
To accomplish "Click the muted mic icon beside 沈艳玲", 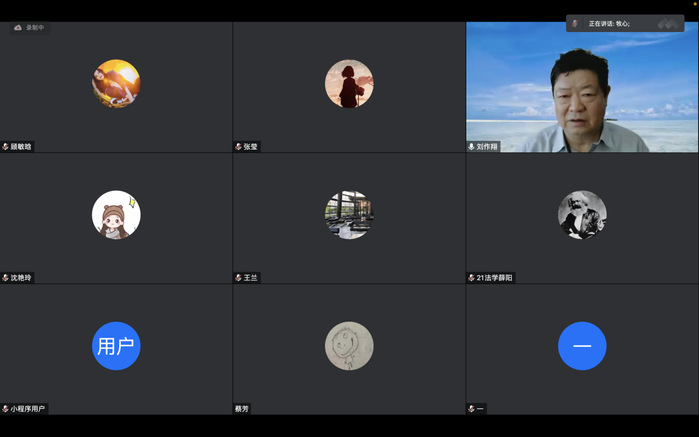I will [6, 277].
